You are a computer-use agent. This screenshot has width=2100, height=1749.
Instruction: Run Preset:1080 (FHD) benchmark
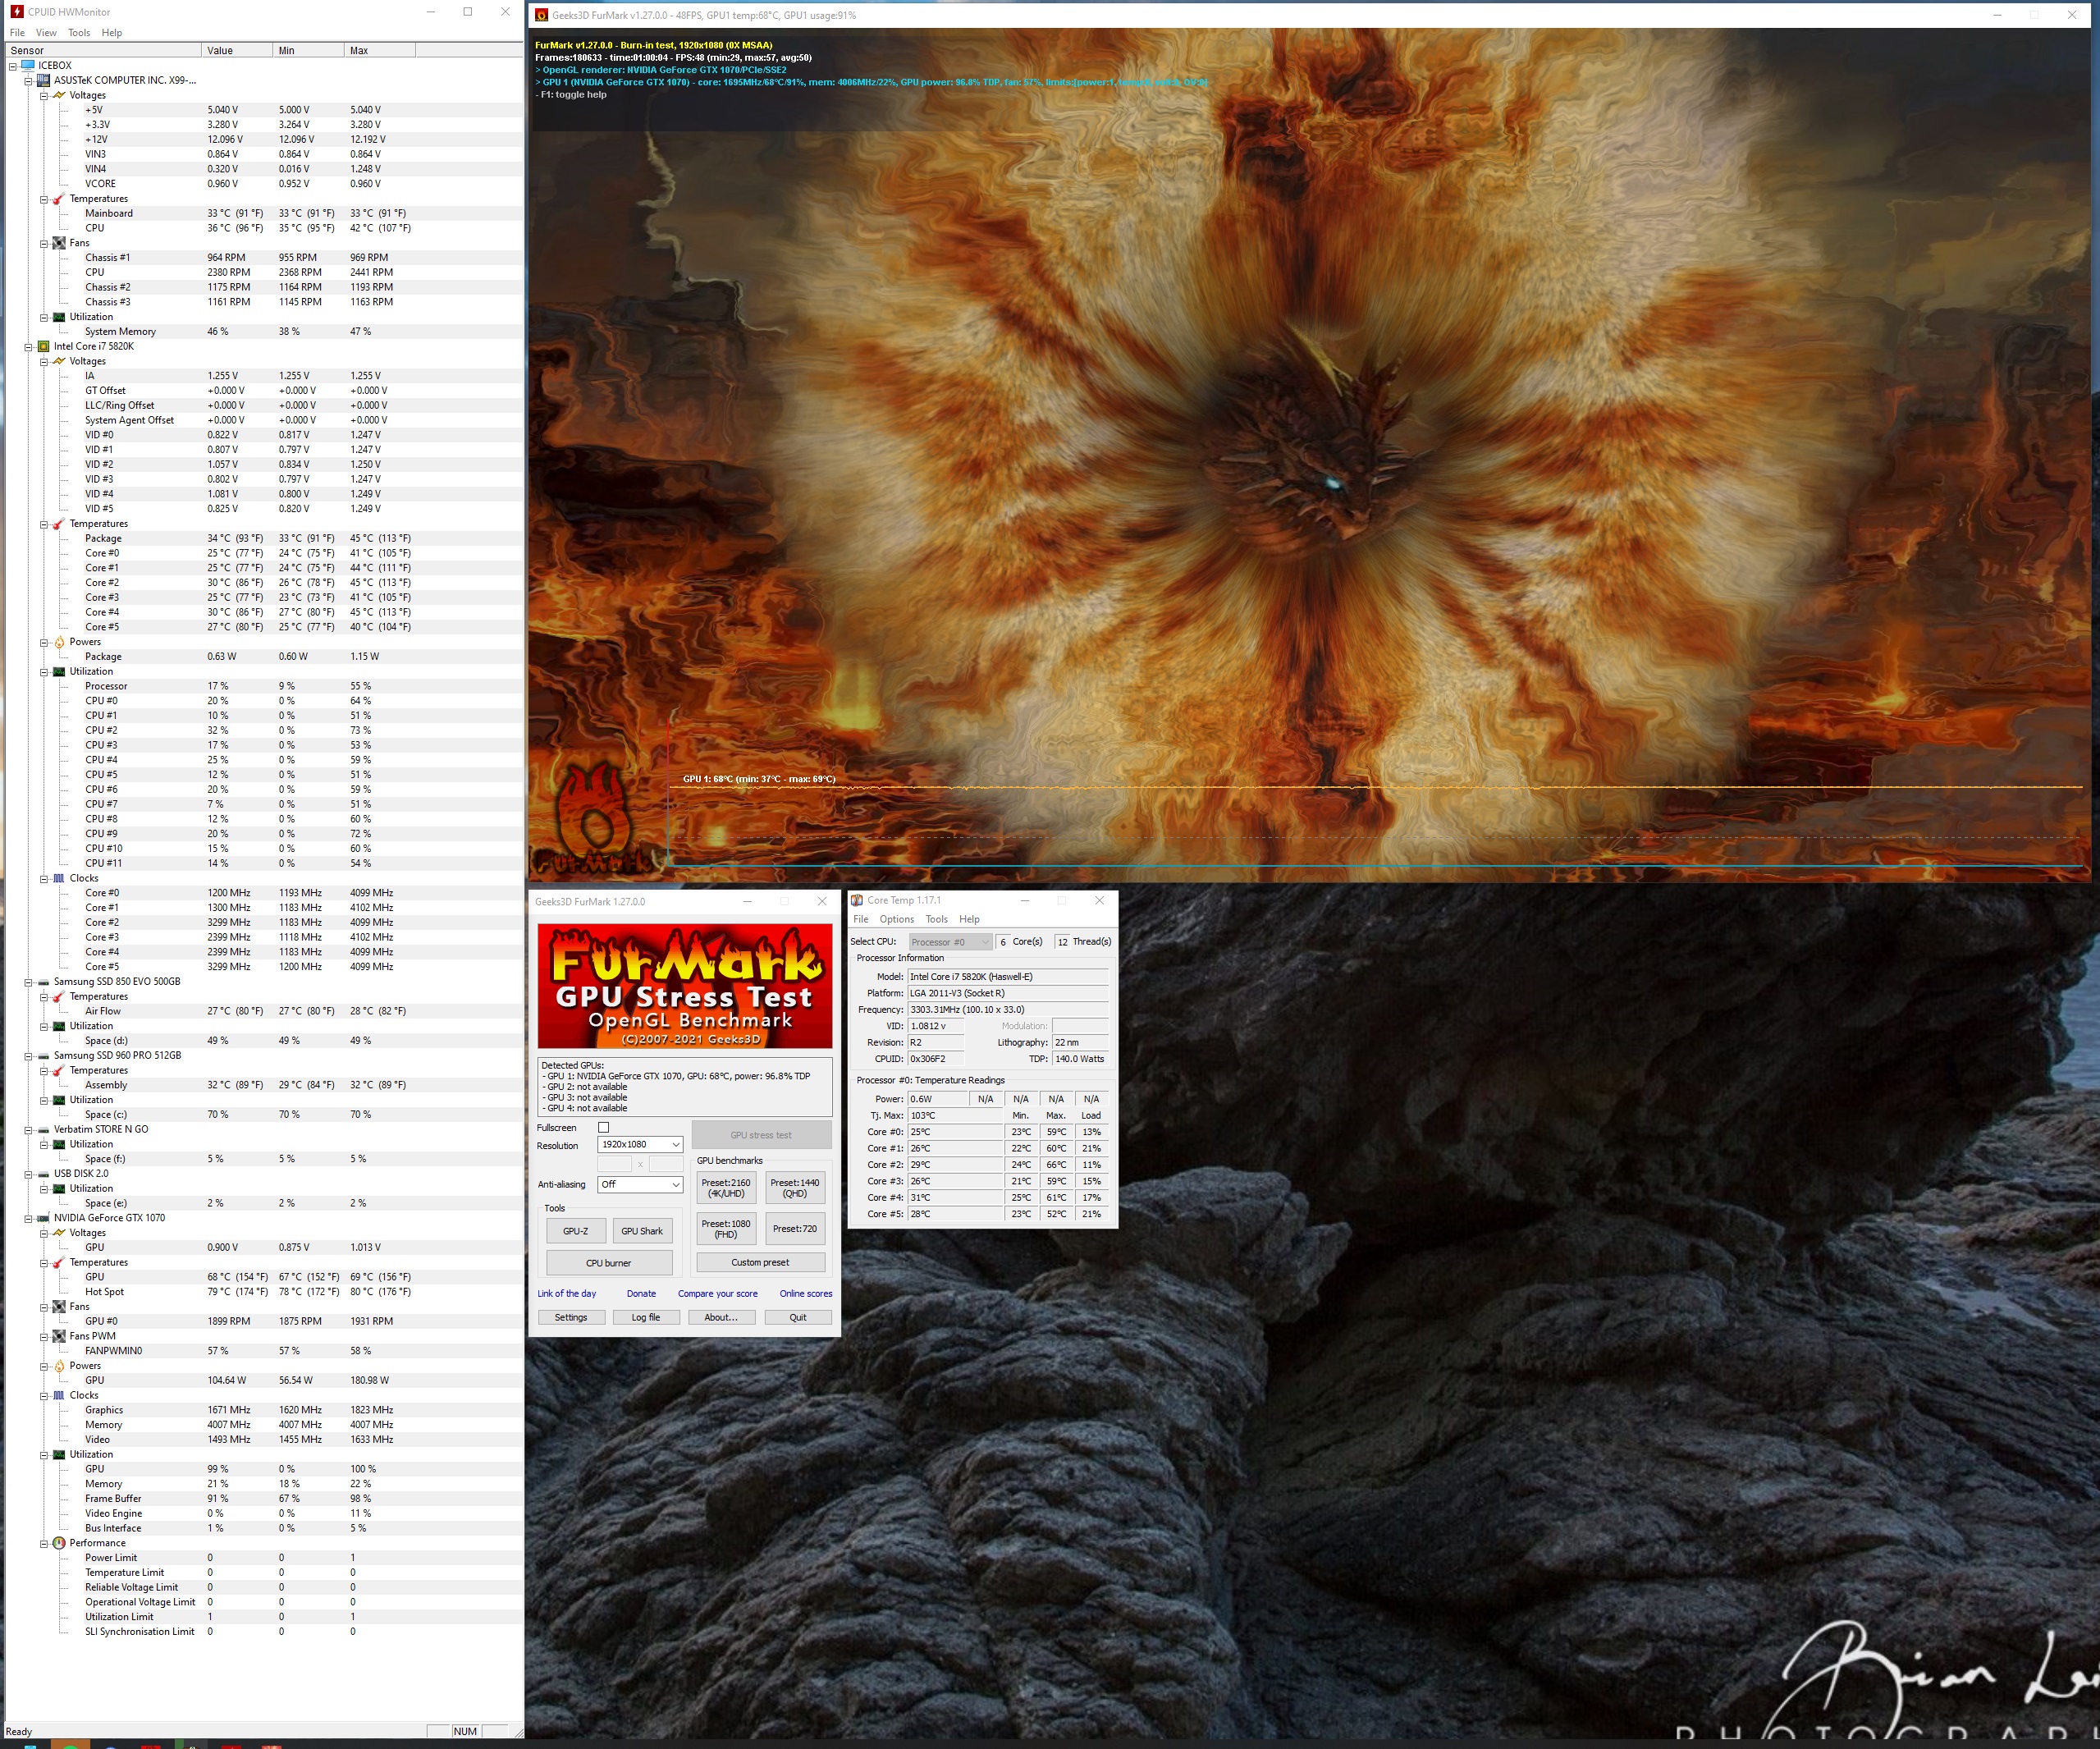(726, 1229)
